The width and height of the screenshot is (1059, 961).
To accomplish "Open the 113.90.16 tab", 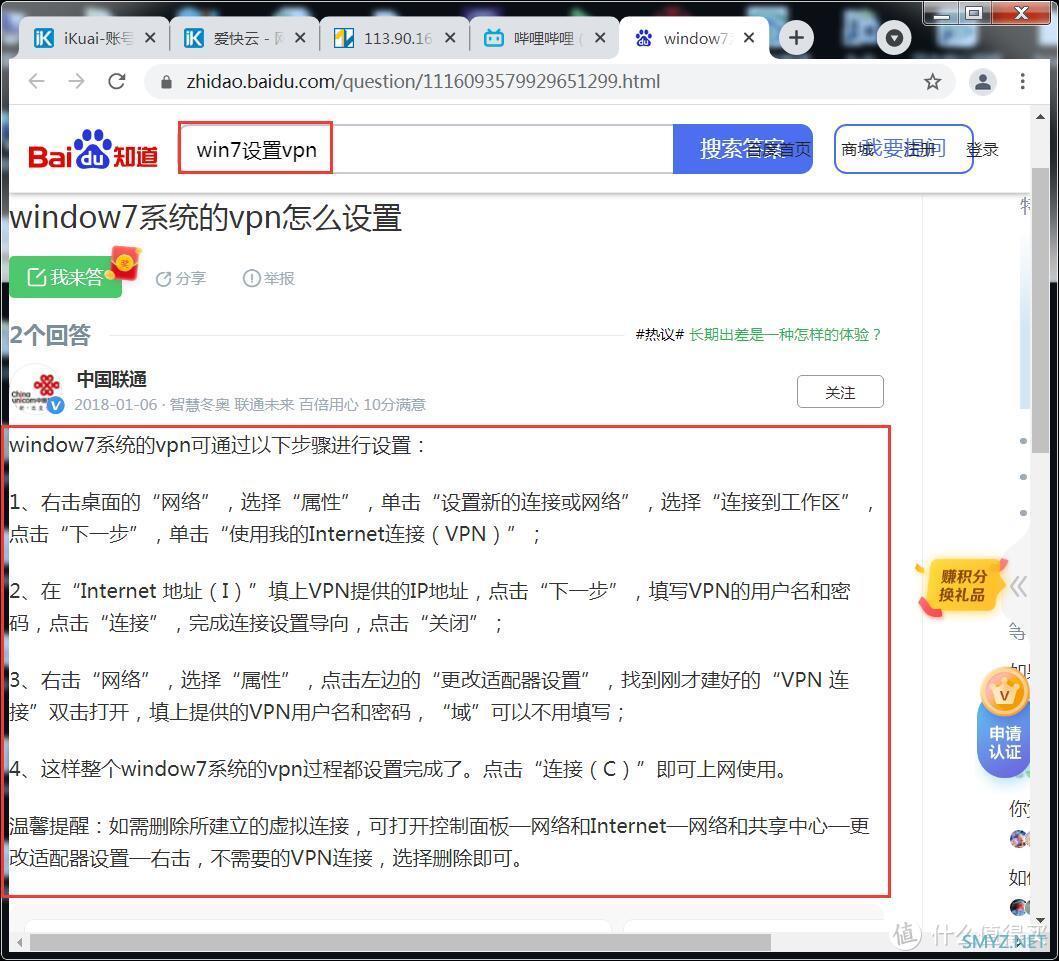I will click(x=392, y=38).
